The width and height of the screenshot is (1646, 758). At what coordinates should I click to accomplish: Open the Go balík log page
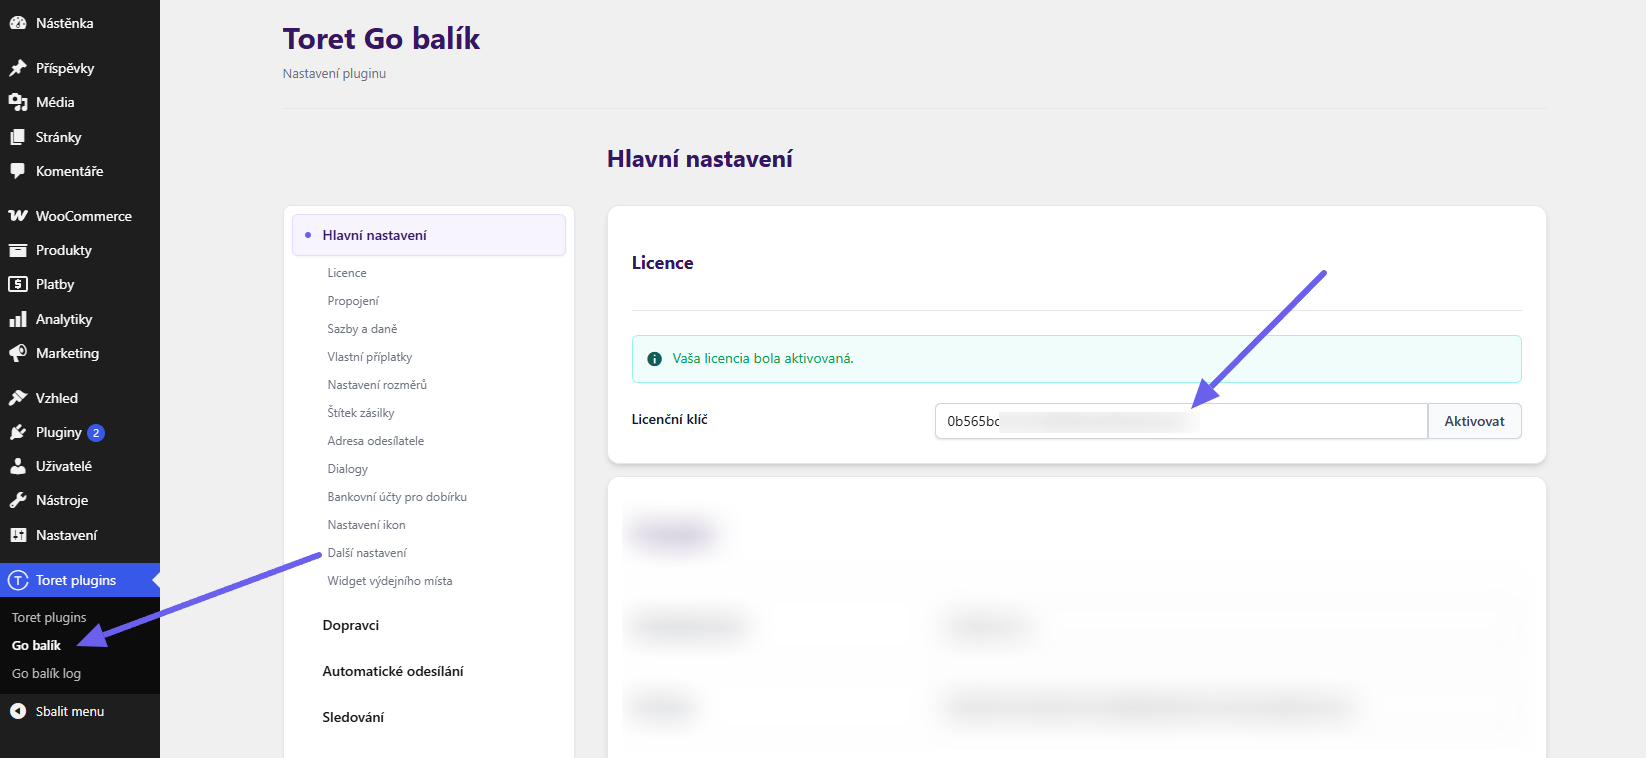(x=46, y=673)
